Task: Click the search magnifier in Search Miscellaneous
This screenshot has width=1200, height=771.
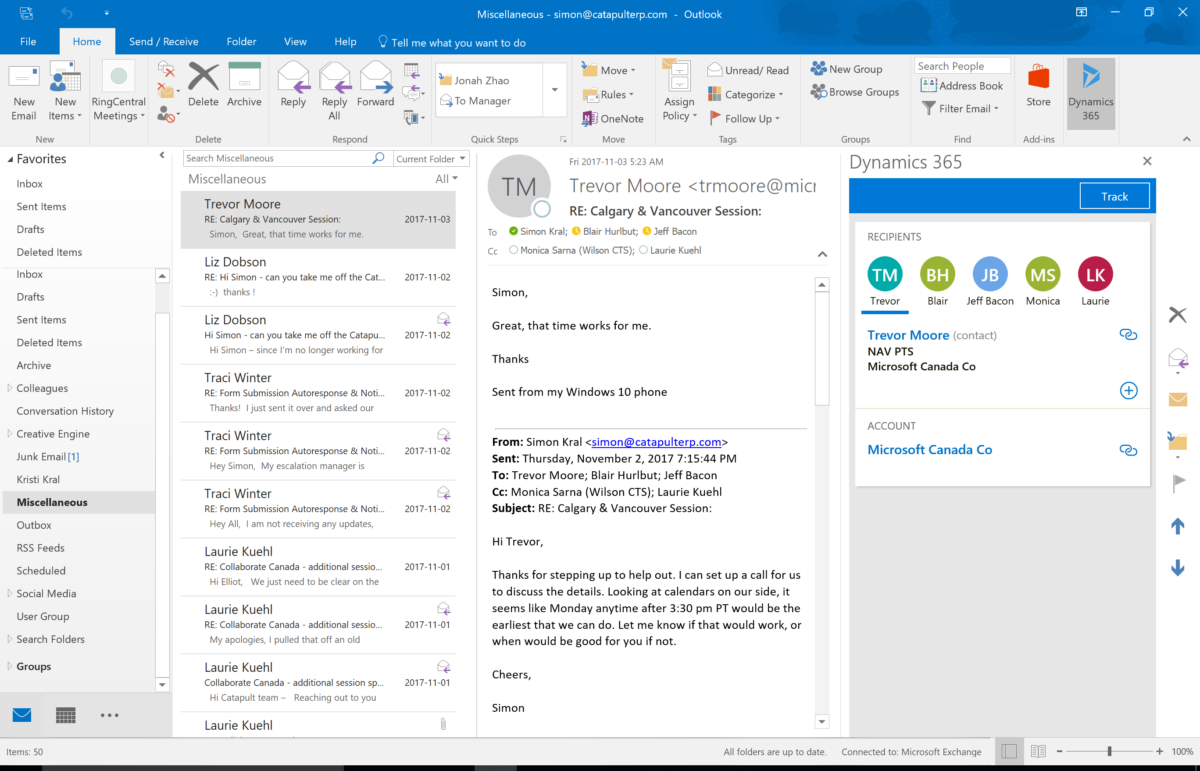Action: pyautogui.click(x=378, y=158)
